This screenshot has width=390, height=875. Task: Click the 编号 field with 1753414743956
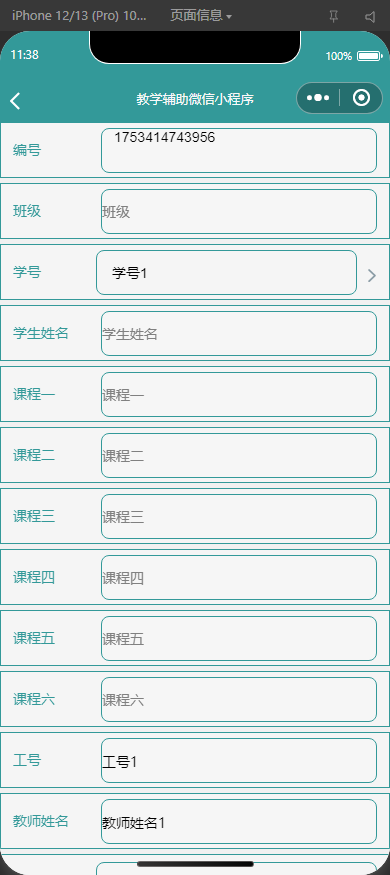pos(239,151)
